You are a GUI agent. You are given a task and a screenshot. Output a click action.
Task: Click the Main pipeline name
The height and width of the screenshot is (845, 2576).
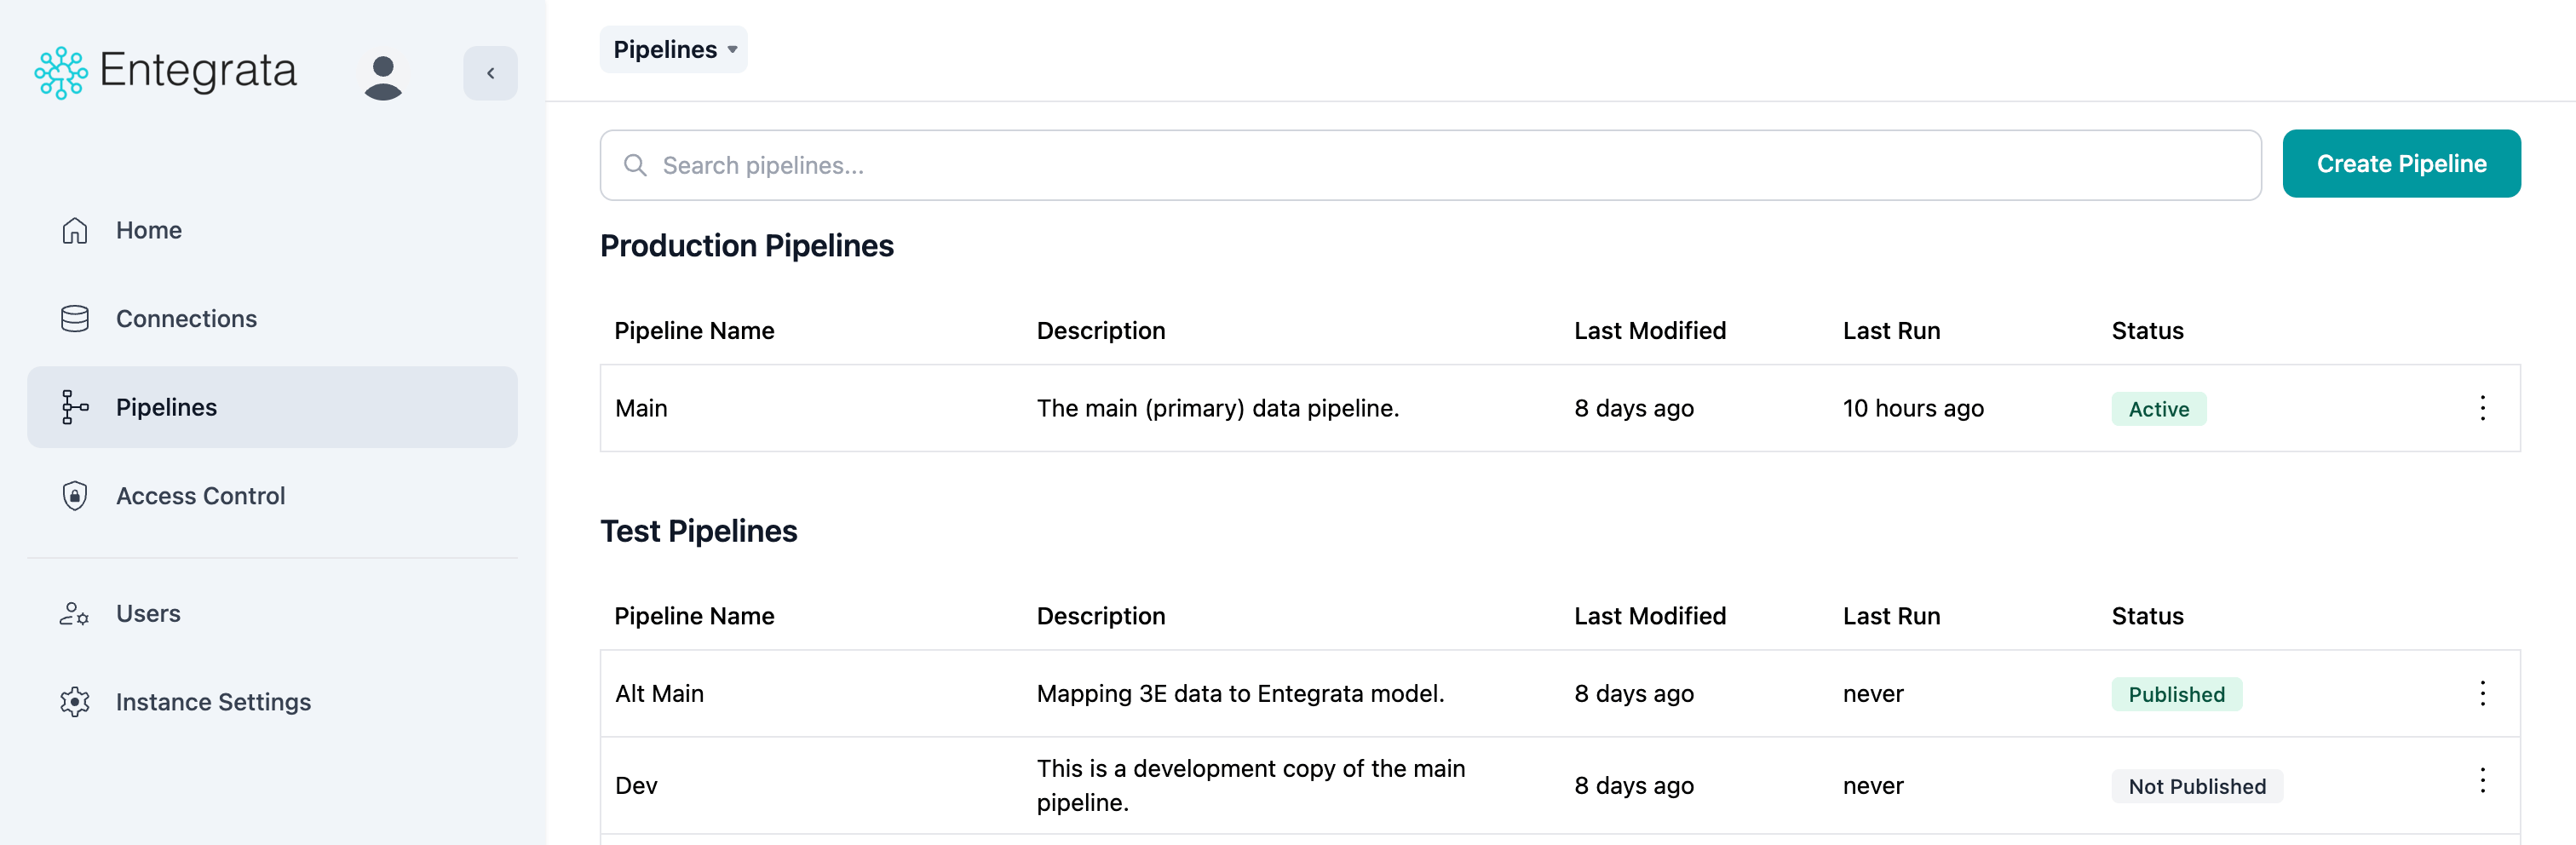(x=641, y=408)
